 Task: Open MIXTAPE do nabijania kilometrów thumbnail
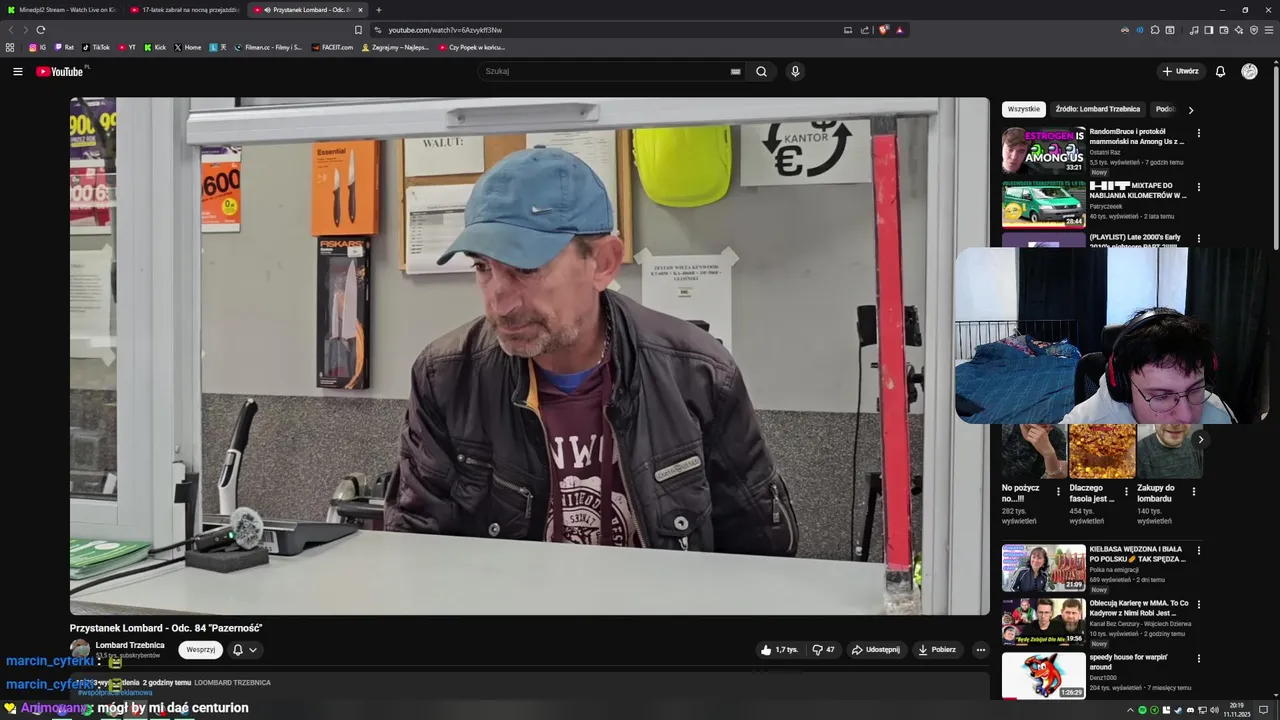pyautogui.click(x=1043, y=205)
